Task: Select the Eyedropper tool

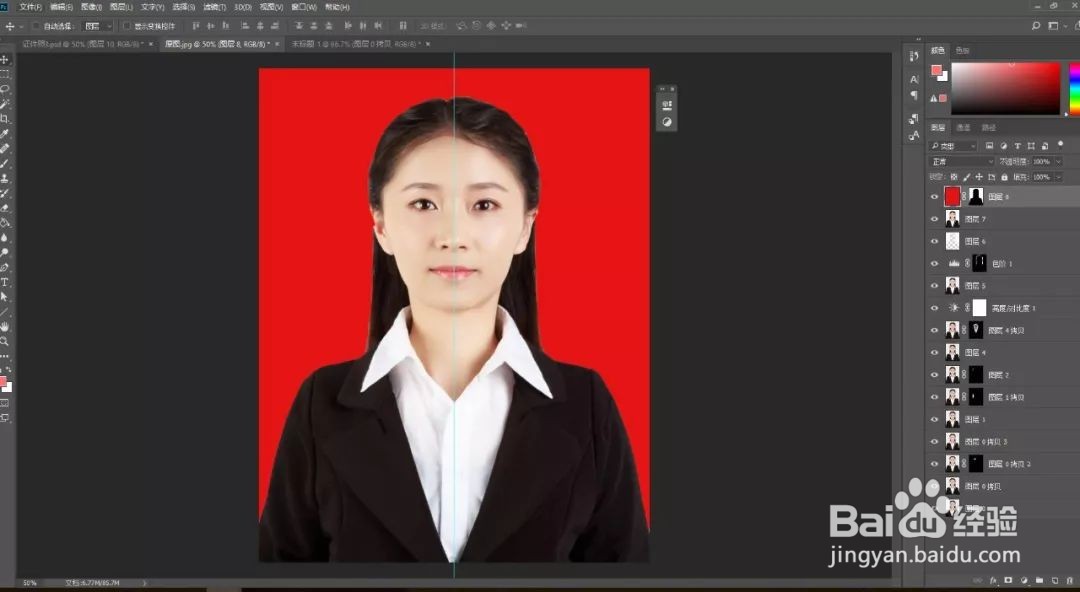Action: (x=5, y=134)
